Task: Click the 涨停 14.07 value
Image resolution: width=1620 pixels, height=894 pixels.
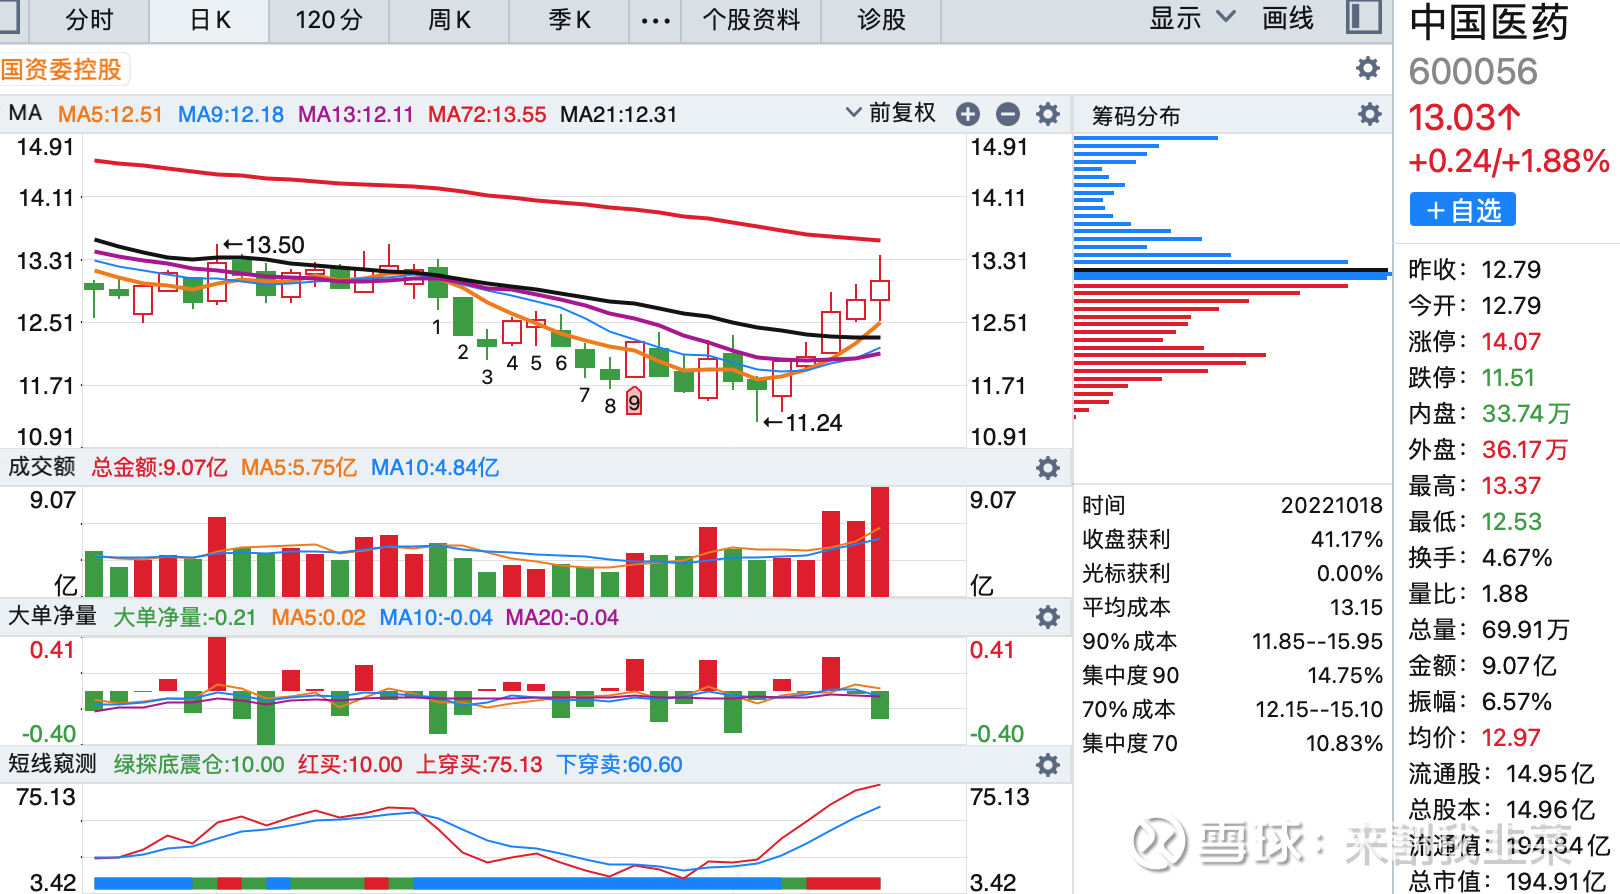Action: (x=1511, y=342)
